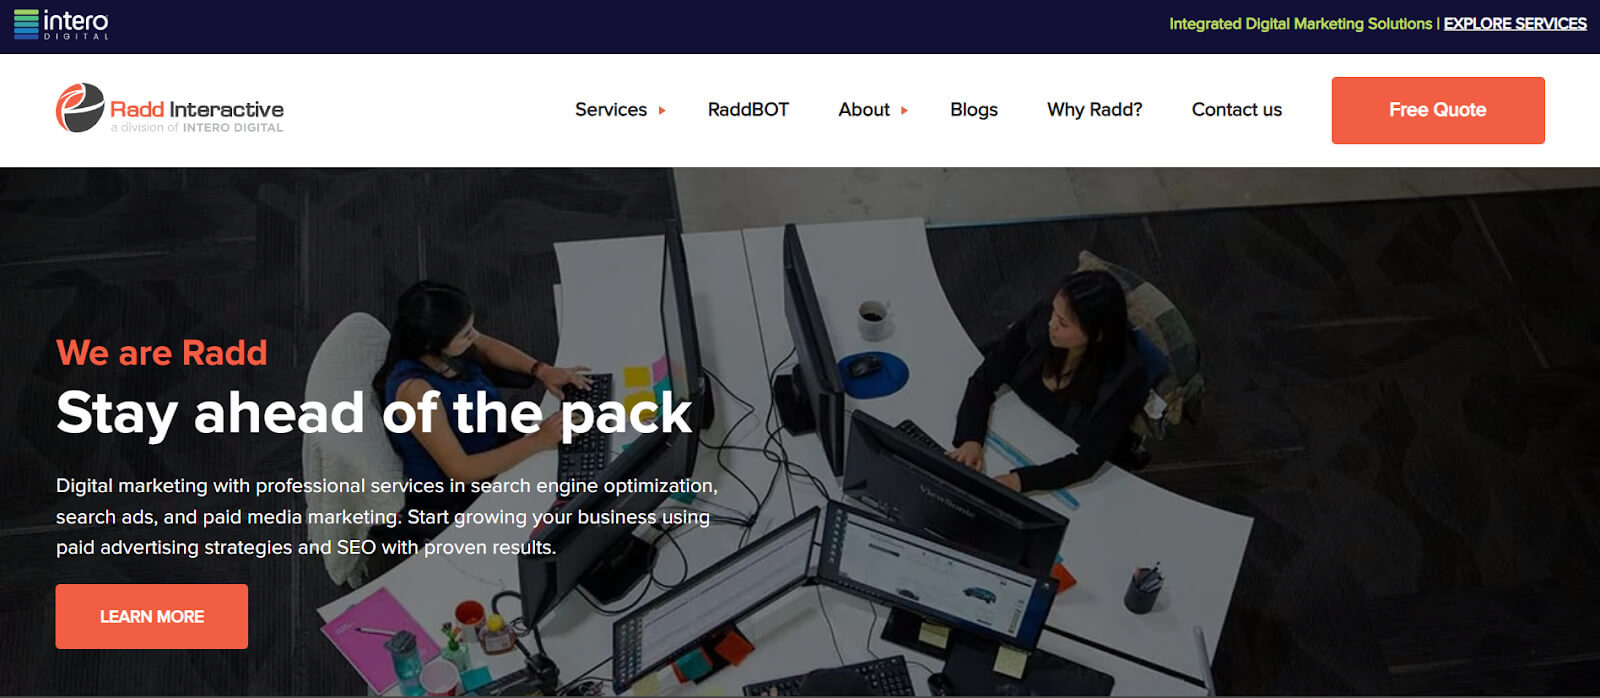Open the Services menu item
Image resolution: width=1600 pixels, height=698 pixels.
tap(611, 110)
